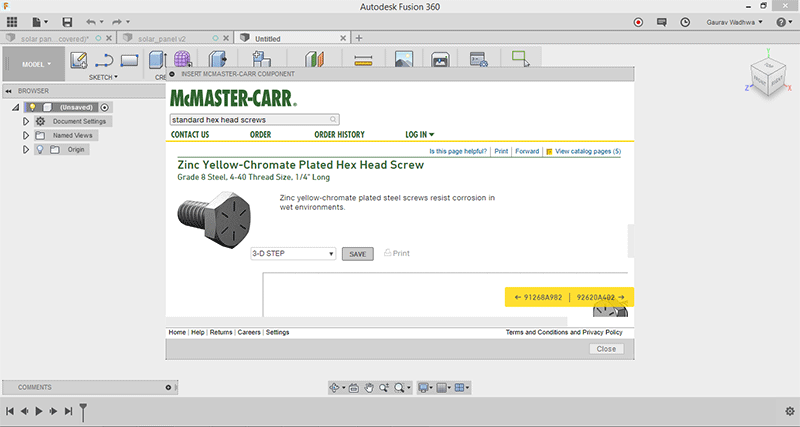
Task: Click the hex head screw thumbnail
Action: click(214, 219)
